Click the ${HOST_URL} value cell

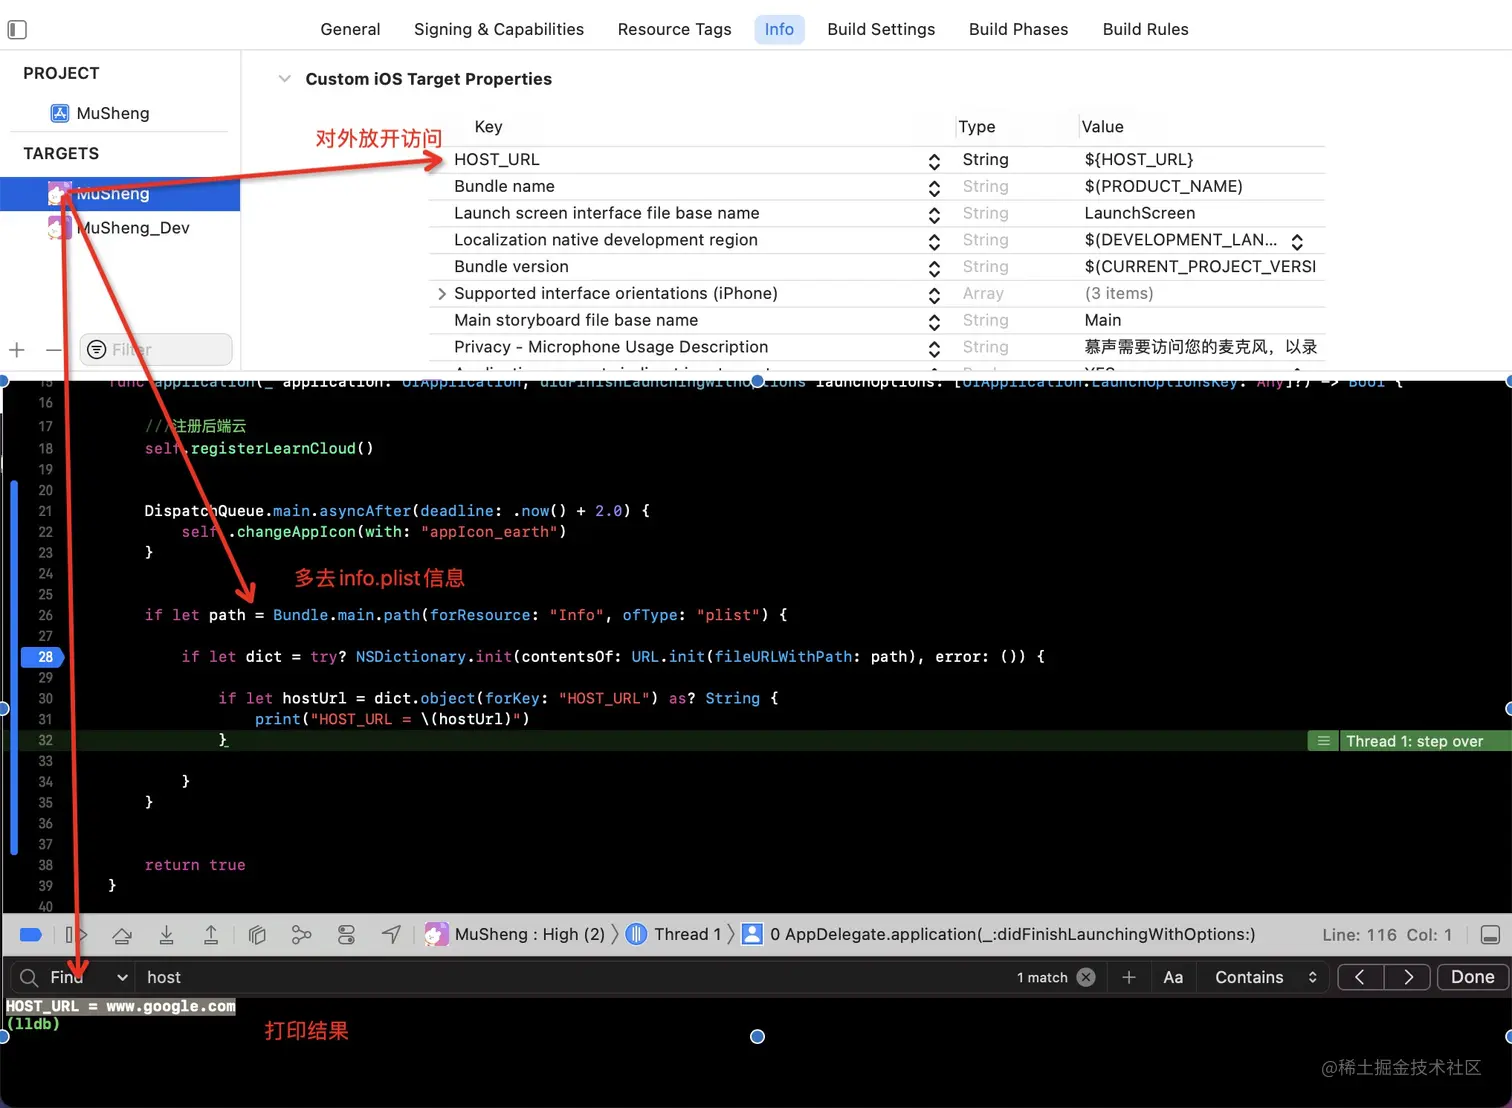pos(1139,160)
